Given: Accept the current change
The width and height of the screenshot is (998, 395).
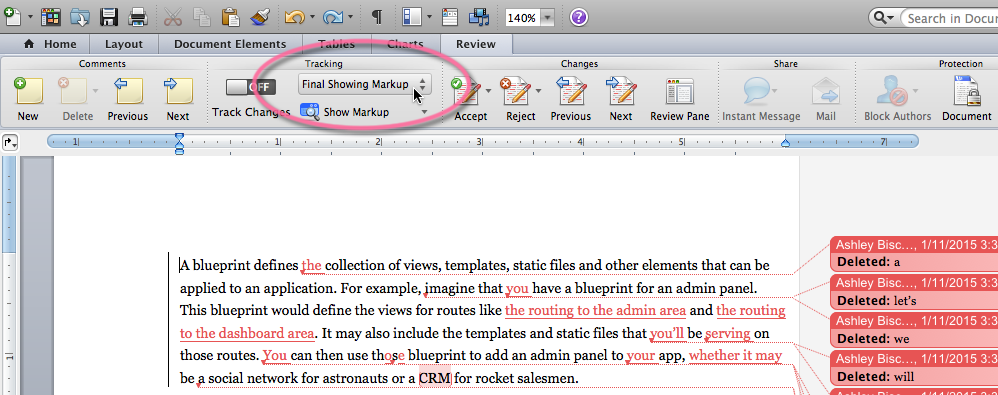Looking at the screenshot, I should coord(469,99).
